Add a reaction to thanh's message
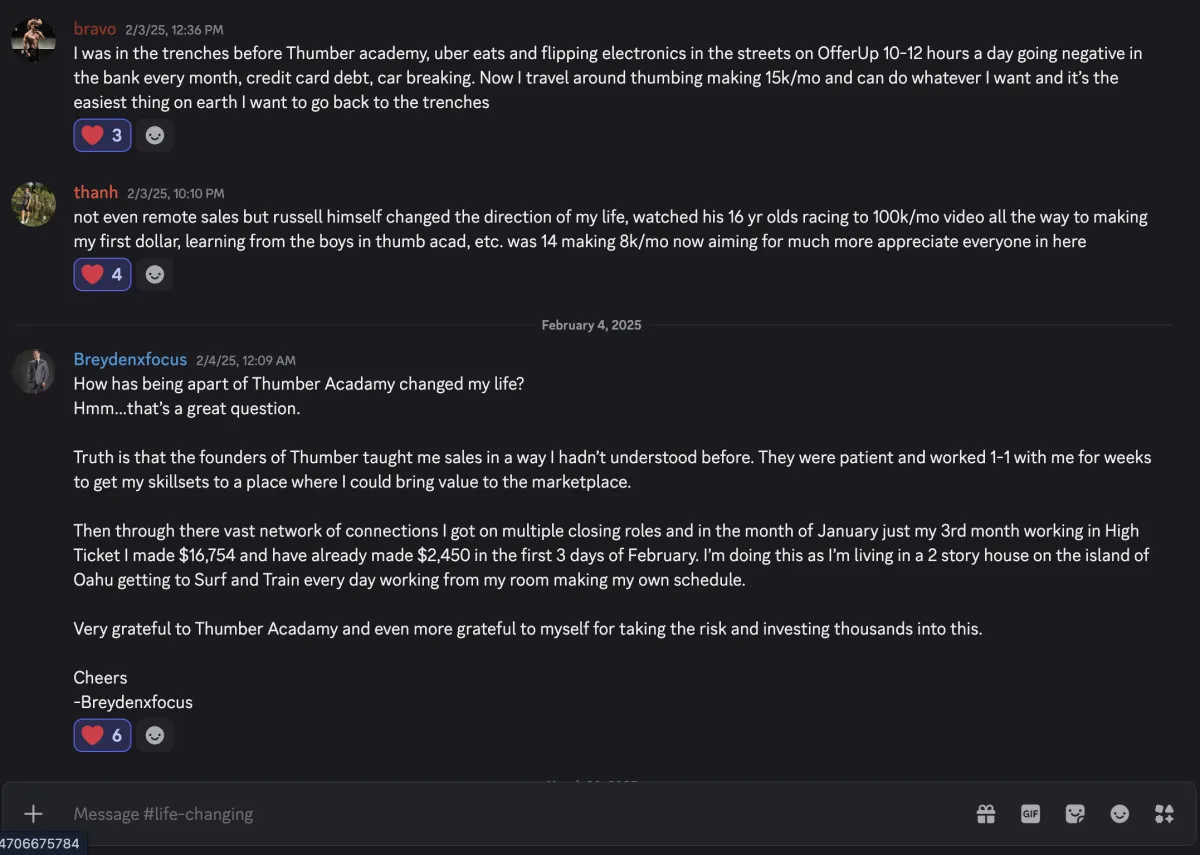 click(x=155, y=274)
